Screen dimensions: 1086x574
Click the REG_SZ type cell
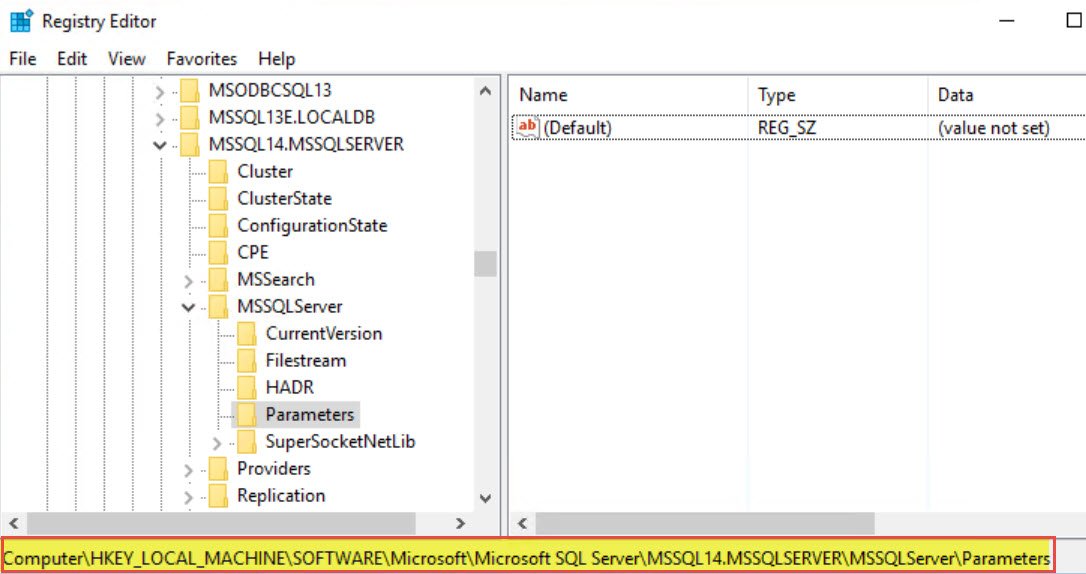tap(787, 127)
